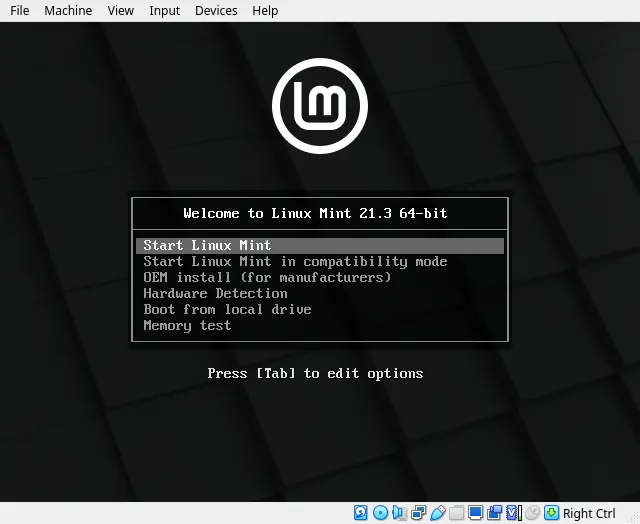
Task: Click the mouse integration status icon
Action: [x=532, y=513]
